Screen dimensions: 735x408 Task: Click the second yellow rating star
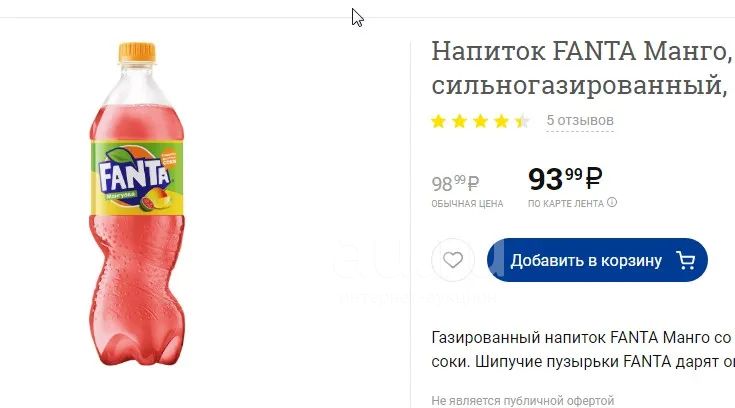[459, 121]
